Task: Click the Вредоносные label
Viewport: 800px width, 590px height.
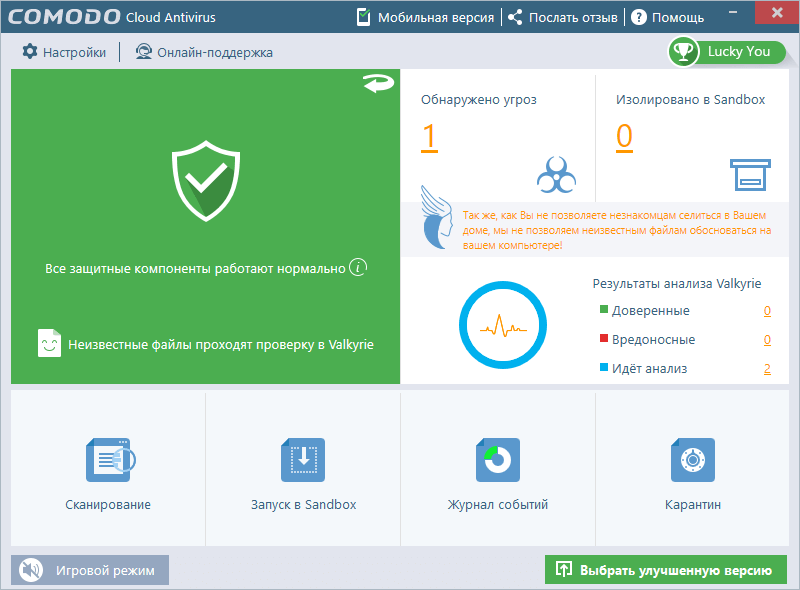Action: pos(654,339)
